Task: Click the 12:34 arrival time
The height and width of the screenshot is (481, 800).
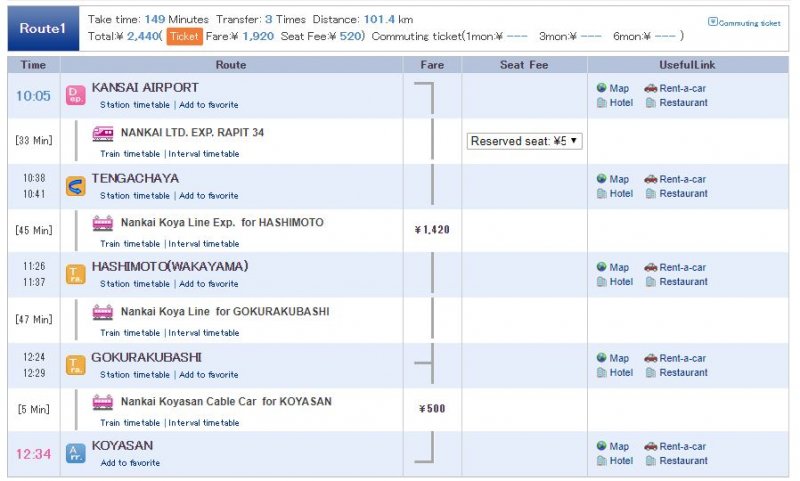Action: point(33,454)
